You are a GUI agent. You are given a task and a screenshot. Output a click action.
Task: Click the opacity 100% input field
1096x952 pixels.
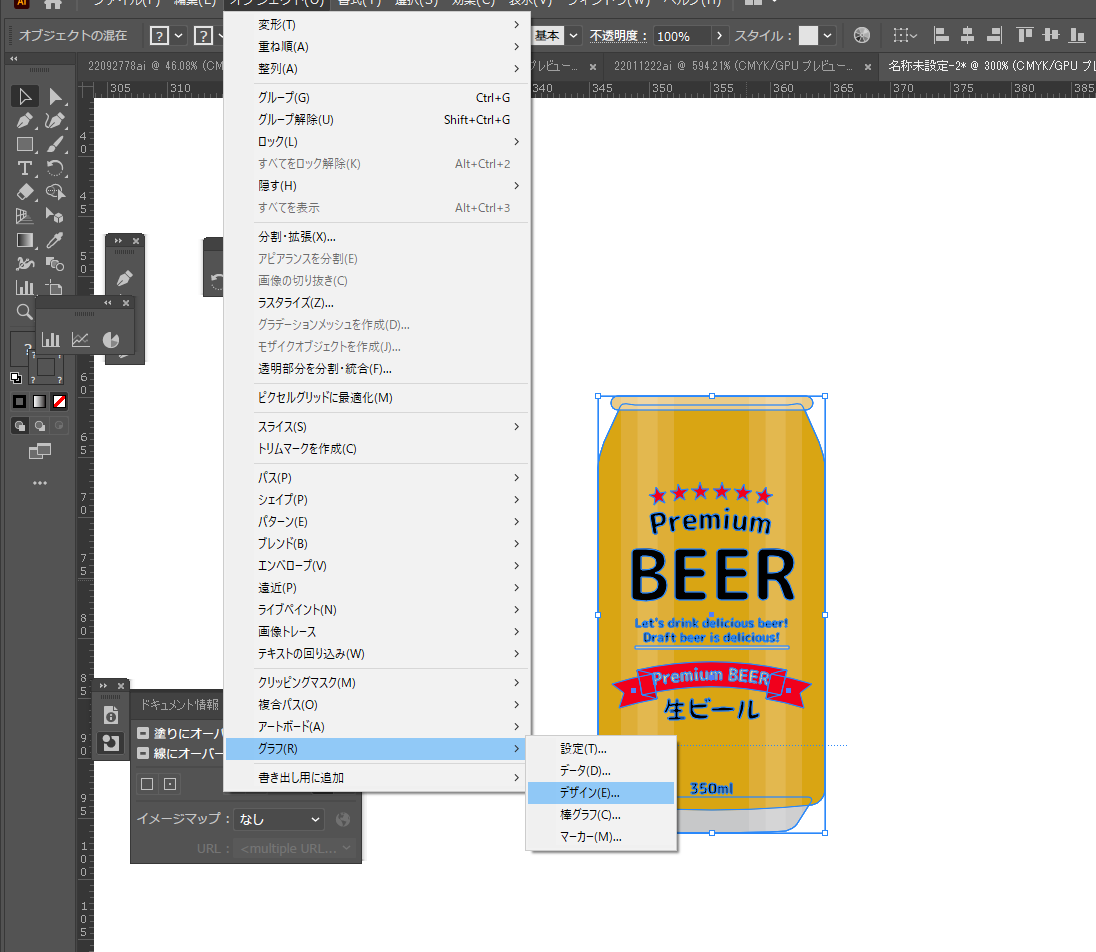[x=680, y=36]
